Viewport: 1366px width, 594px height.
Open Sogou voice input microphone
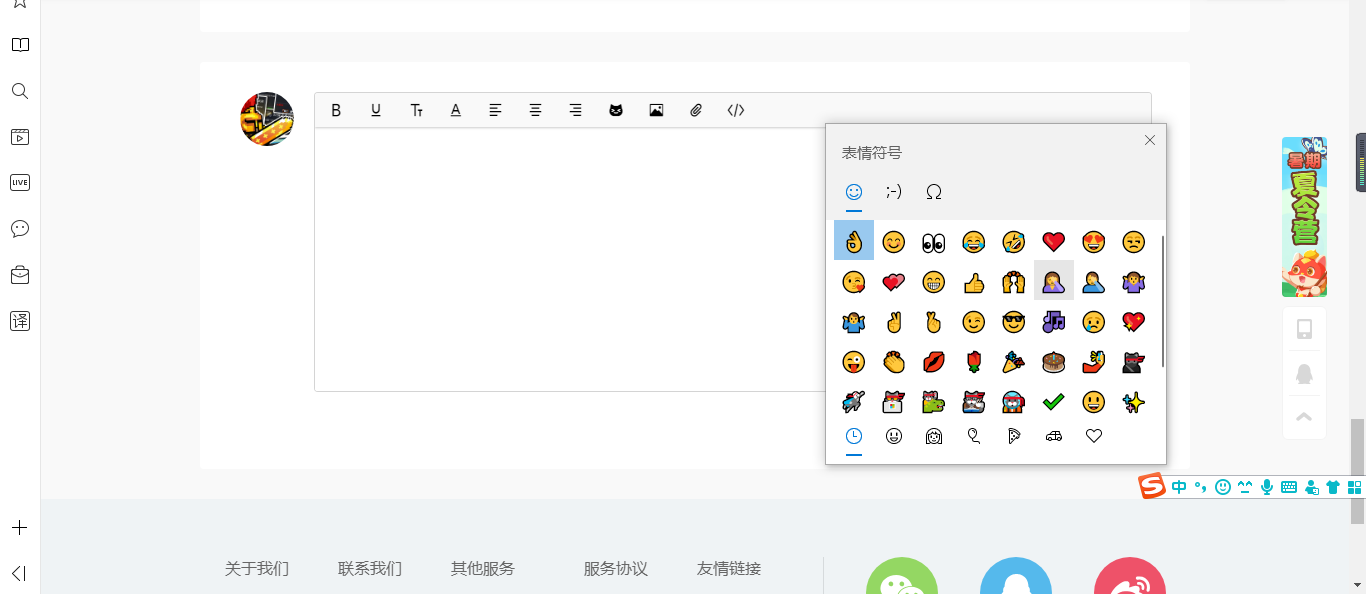(x=1267, y=487)
